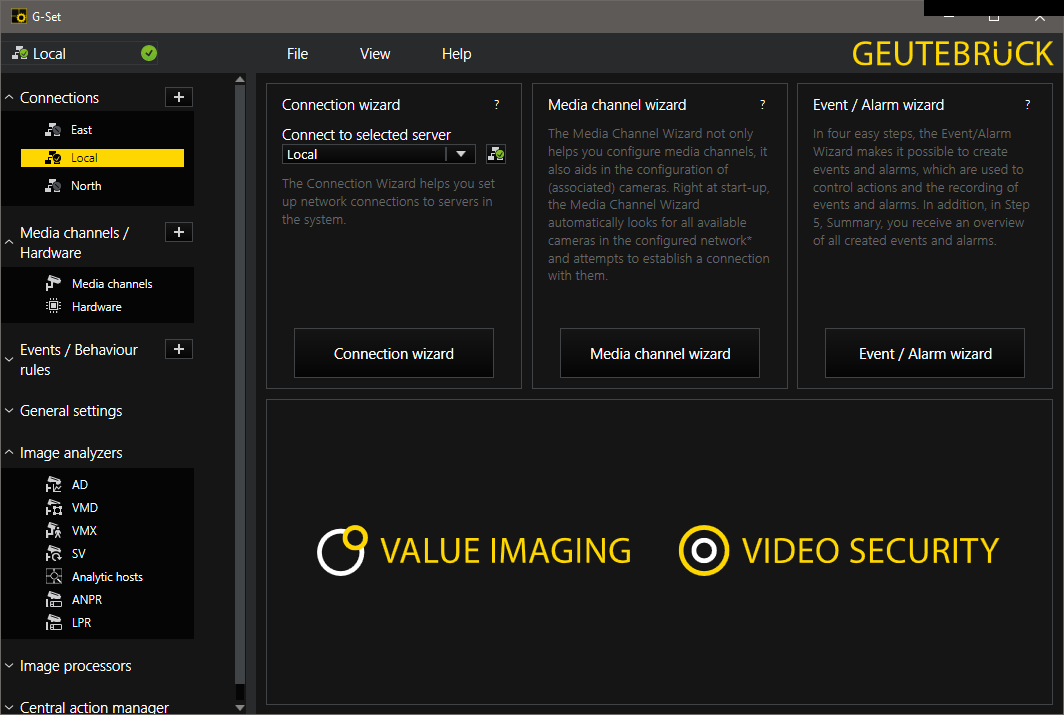Add a new connection with plus button

pos(179,97)
